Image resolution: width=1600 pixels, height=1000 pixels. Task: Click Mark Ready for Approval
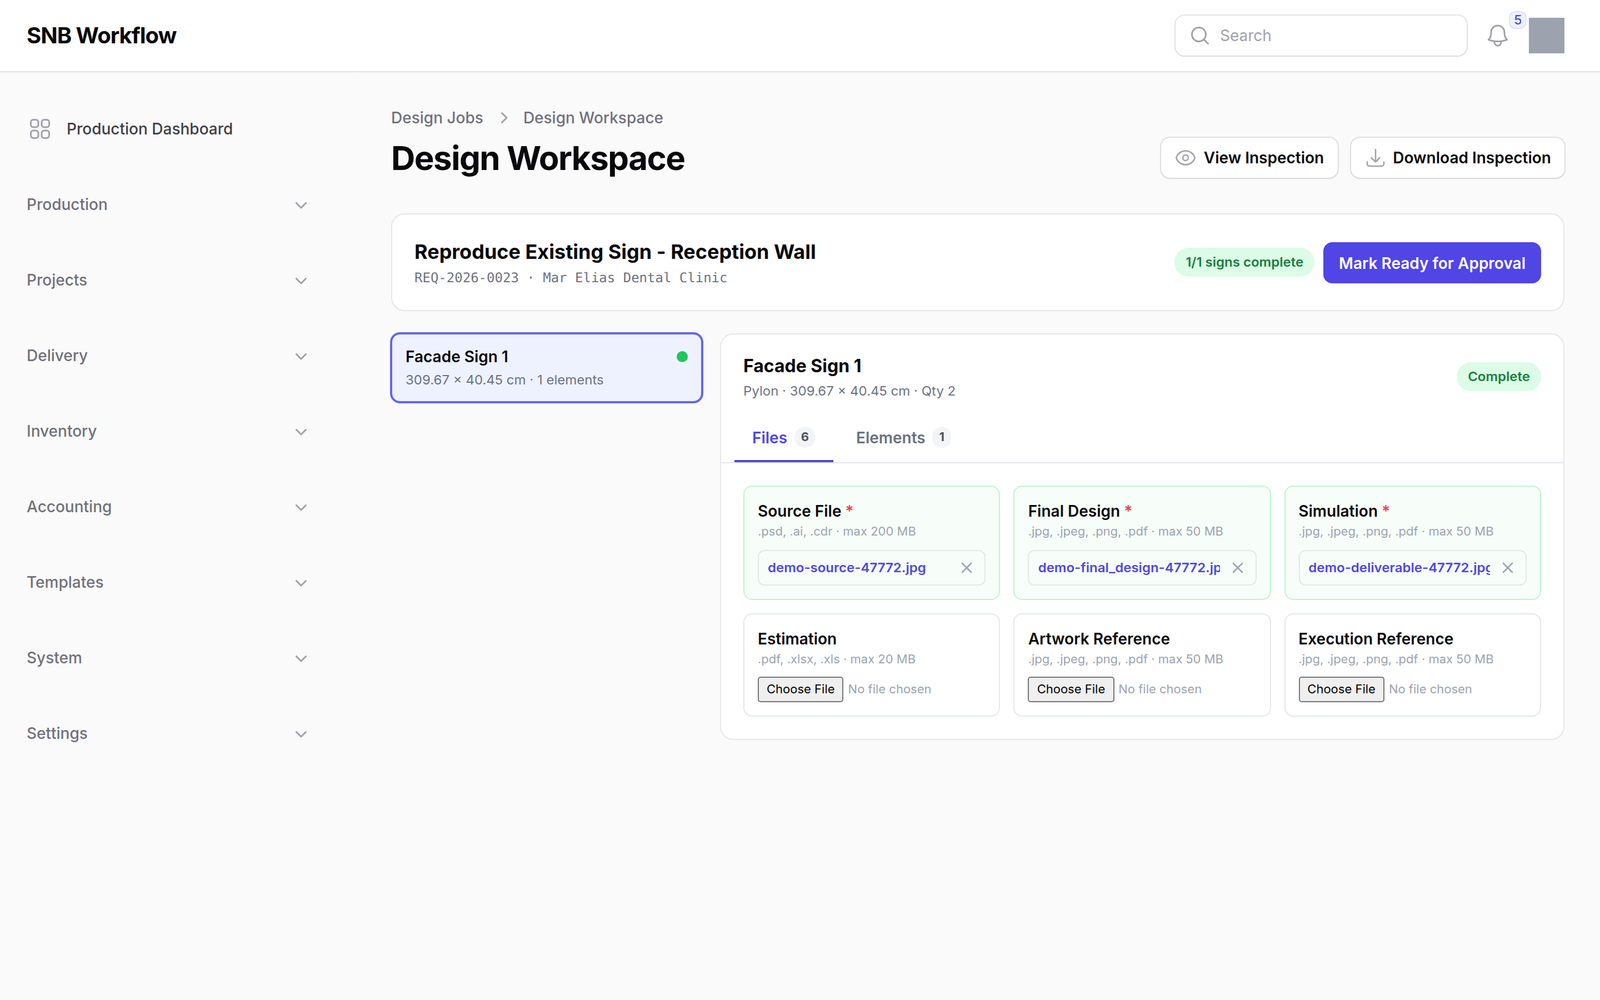[1432, 263]
